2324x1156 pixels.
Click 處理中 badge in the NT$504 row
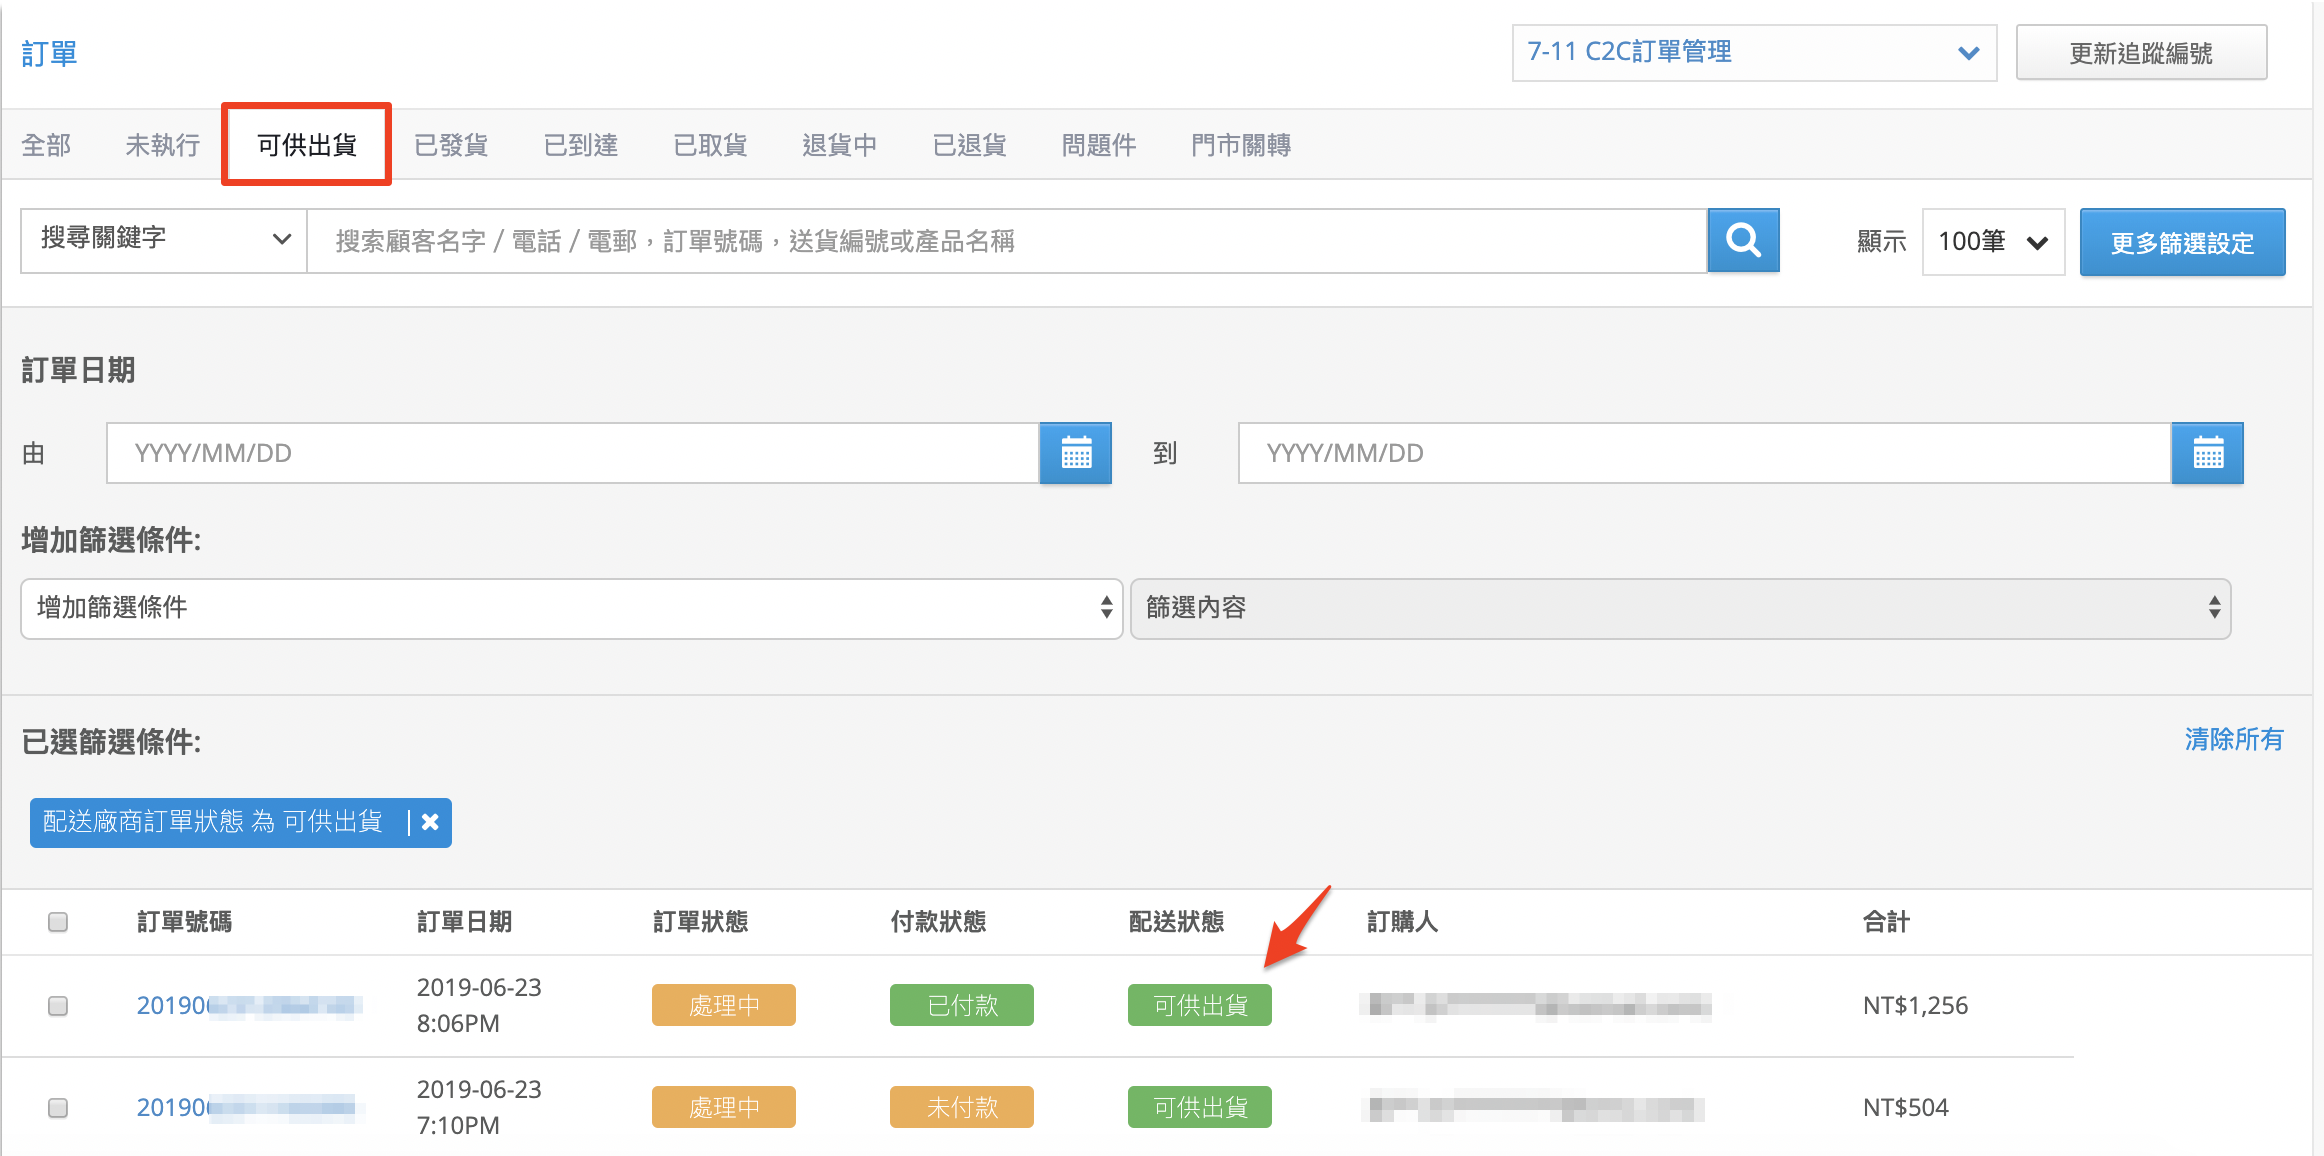point(724,1107)
